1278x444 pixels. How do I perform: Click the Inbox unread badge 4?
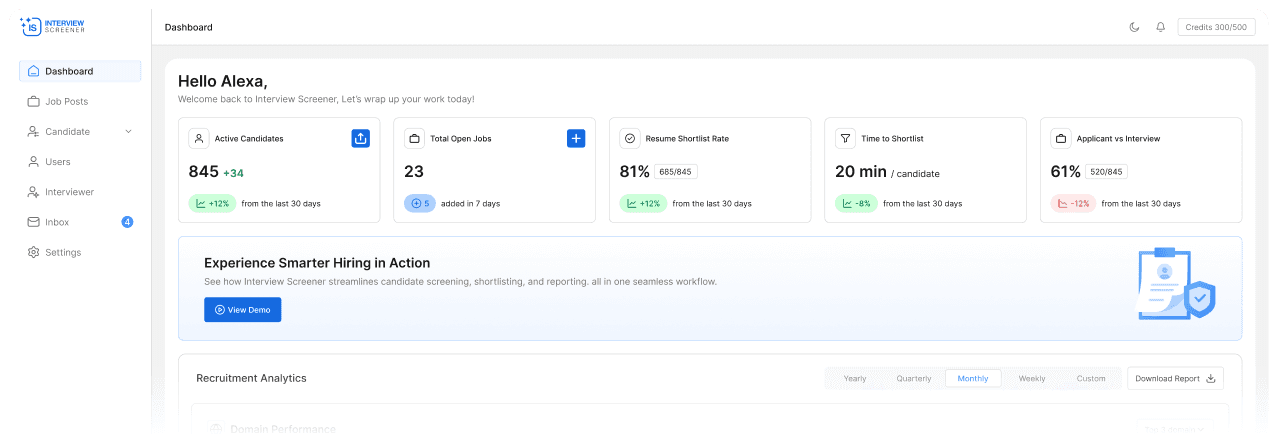pos(127,222)
